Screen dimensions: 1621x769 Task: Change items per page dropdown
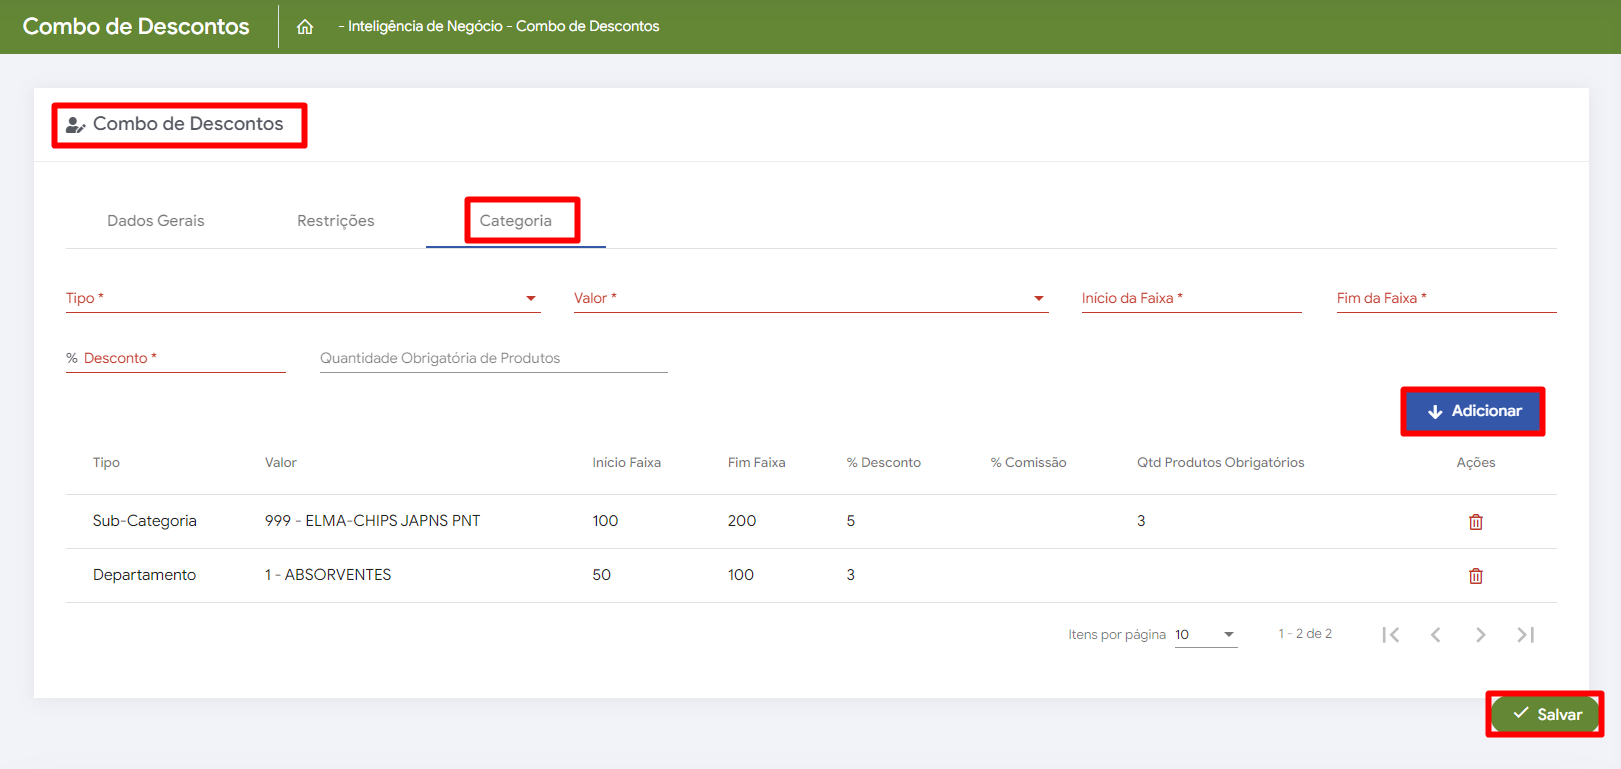pyautogui.click(x=1205, y=635)
